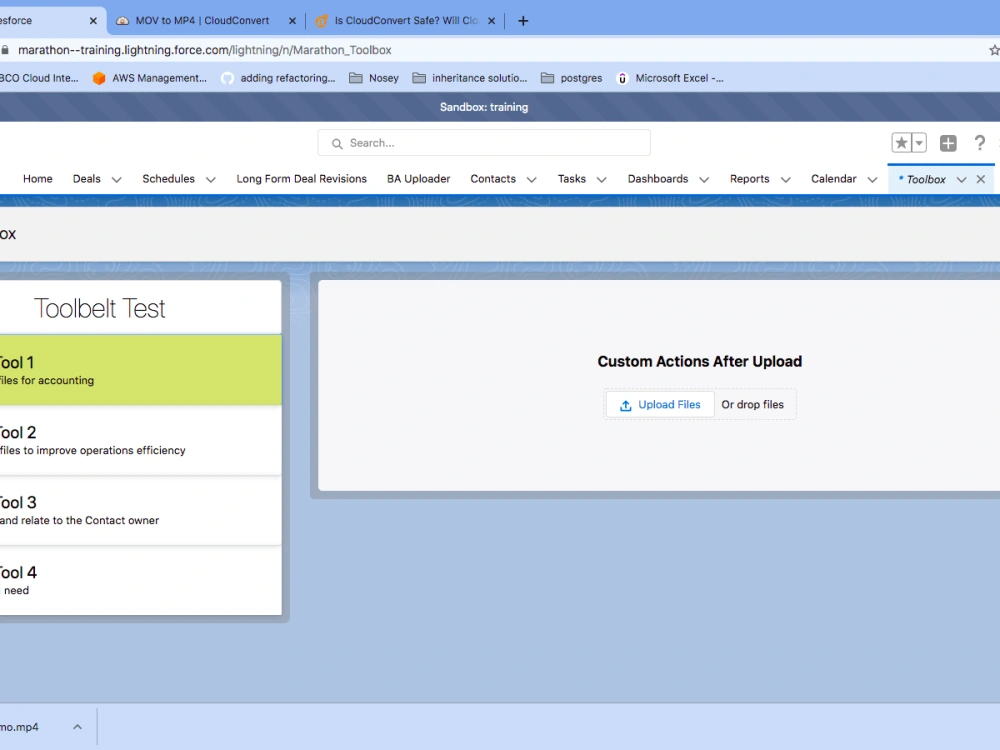This screenshot has height=750, width=1000.
Task: Open the Microsoft Excel bookmark
Action: pos(670,78)
